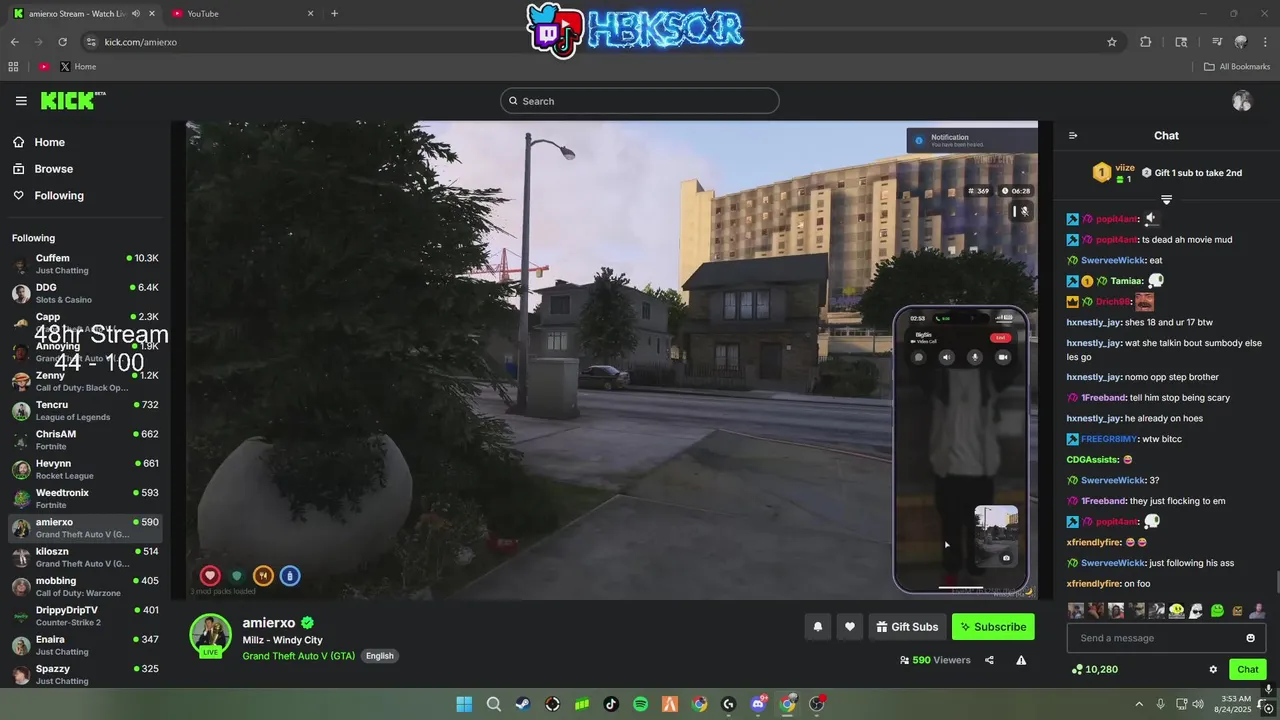Open Chrome three-dot menu
The width and height of the screenshot is (1280, 720).
coord(1265,42)
